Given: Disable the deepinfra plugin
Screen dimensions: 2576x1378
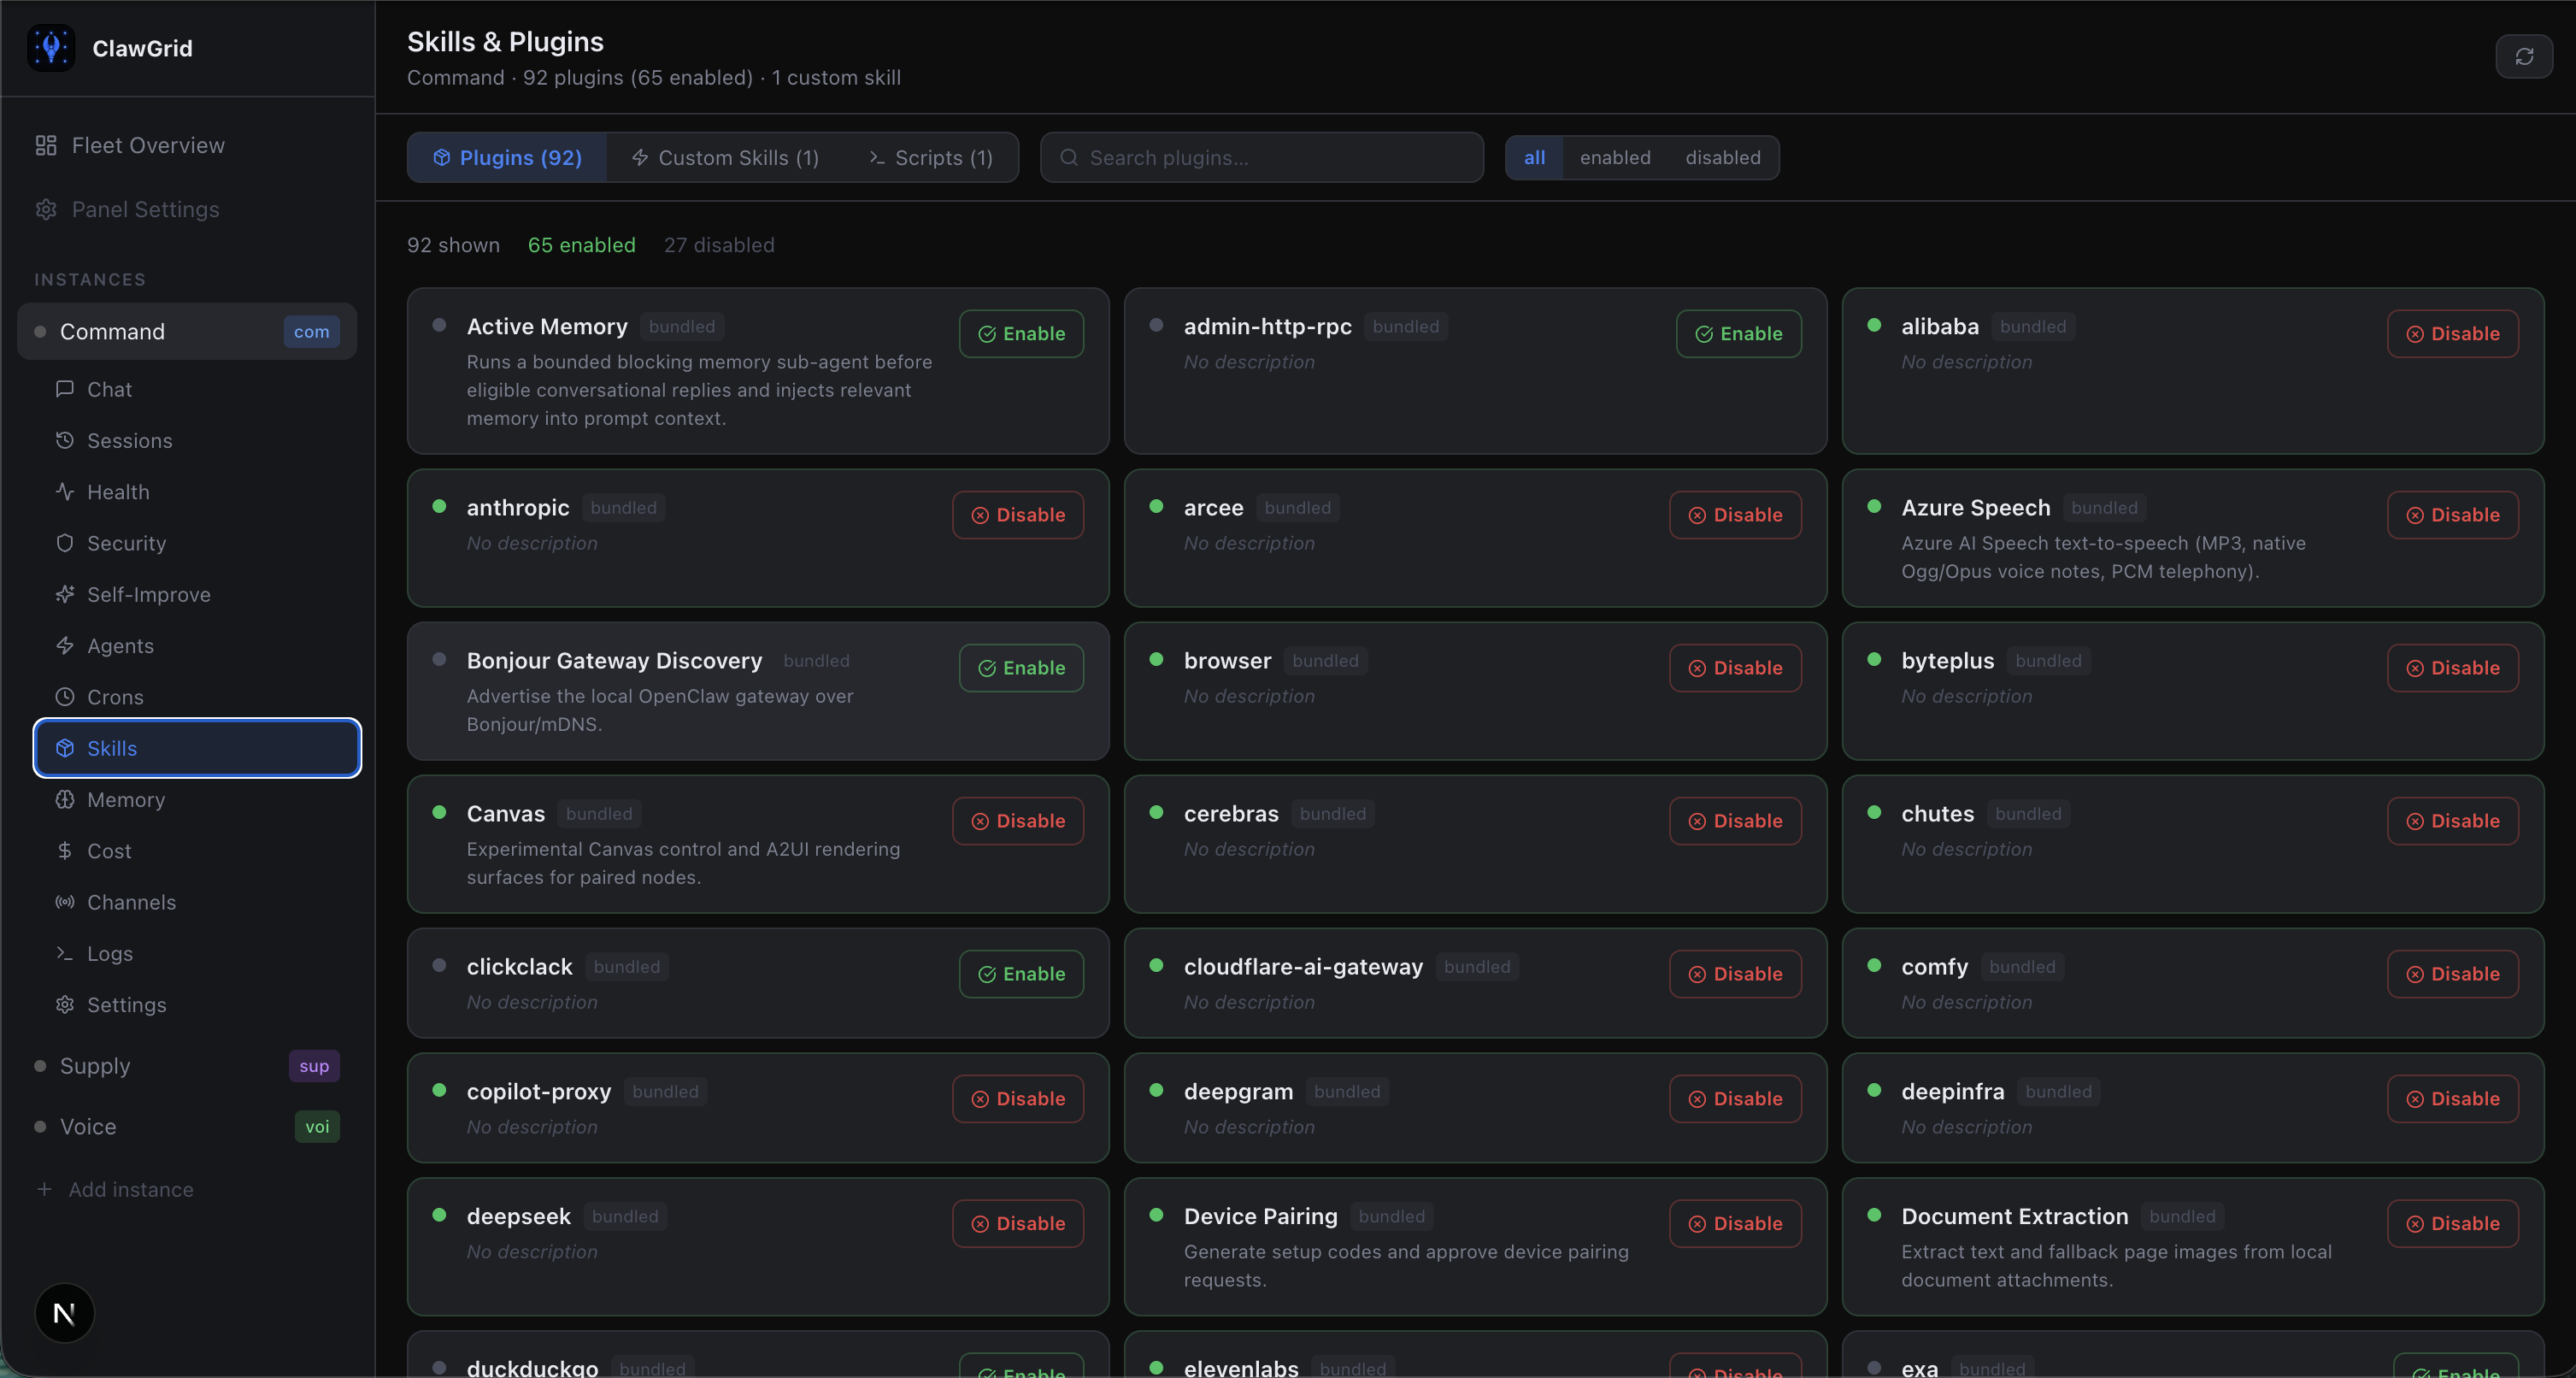Looking at the screenshot, I should coord(2452,1099).
